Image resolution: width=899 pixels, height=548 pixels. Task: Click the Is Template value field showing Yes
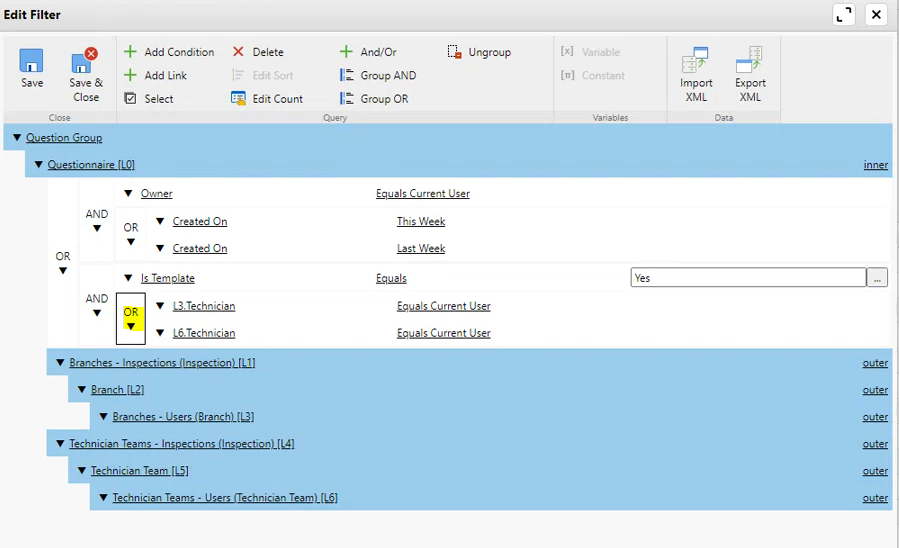click(747, 278)
